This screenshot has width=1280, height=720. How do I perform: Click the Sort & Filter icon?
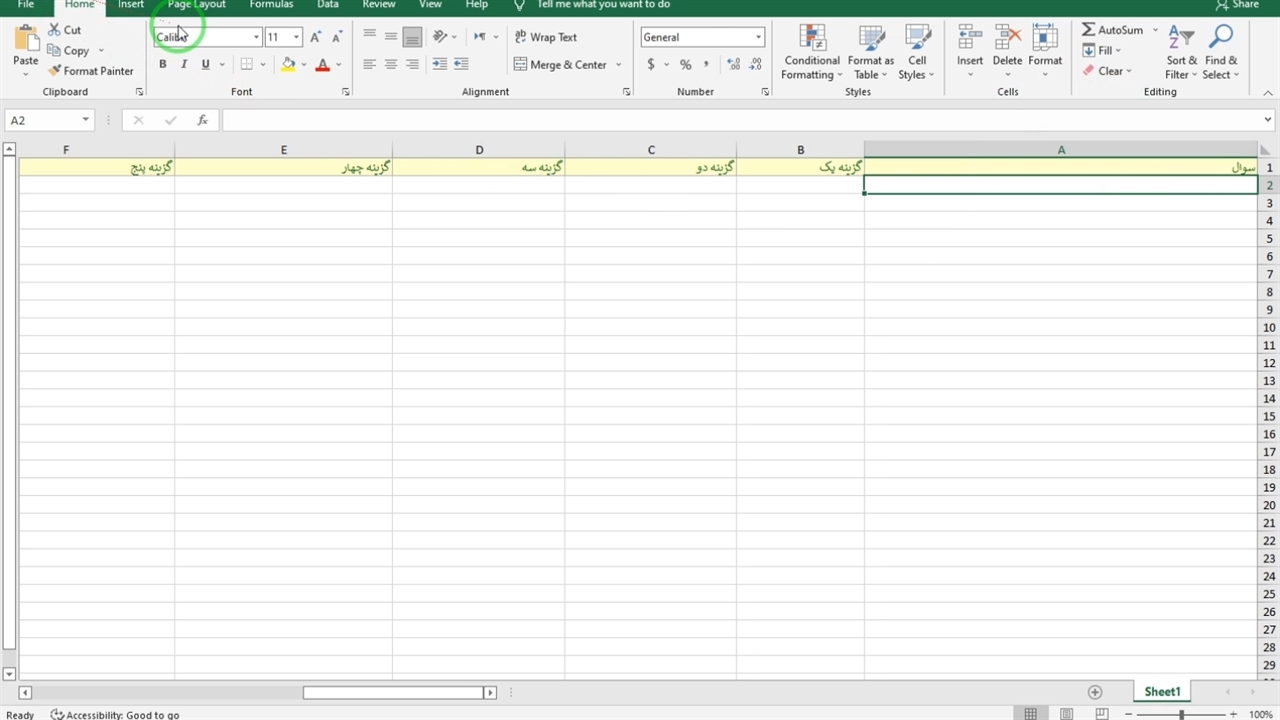pos(1181,39)
